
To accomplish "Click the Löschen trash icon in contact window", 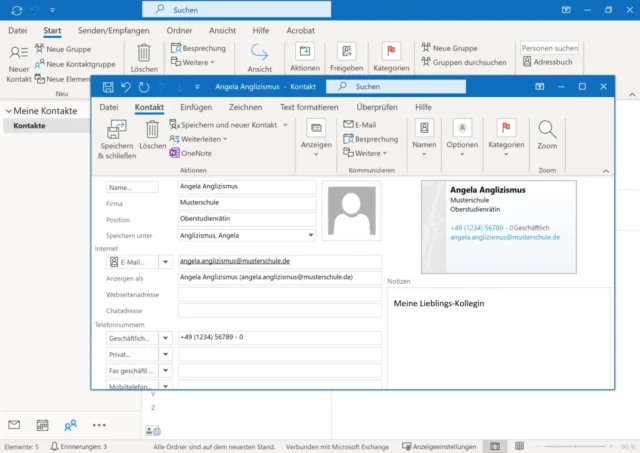I will 152,130.
